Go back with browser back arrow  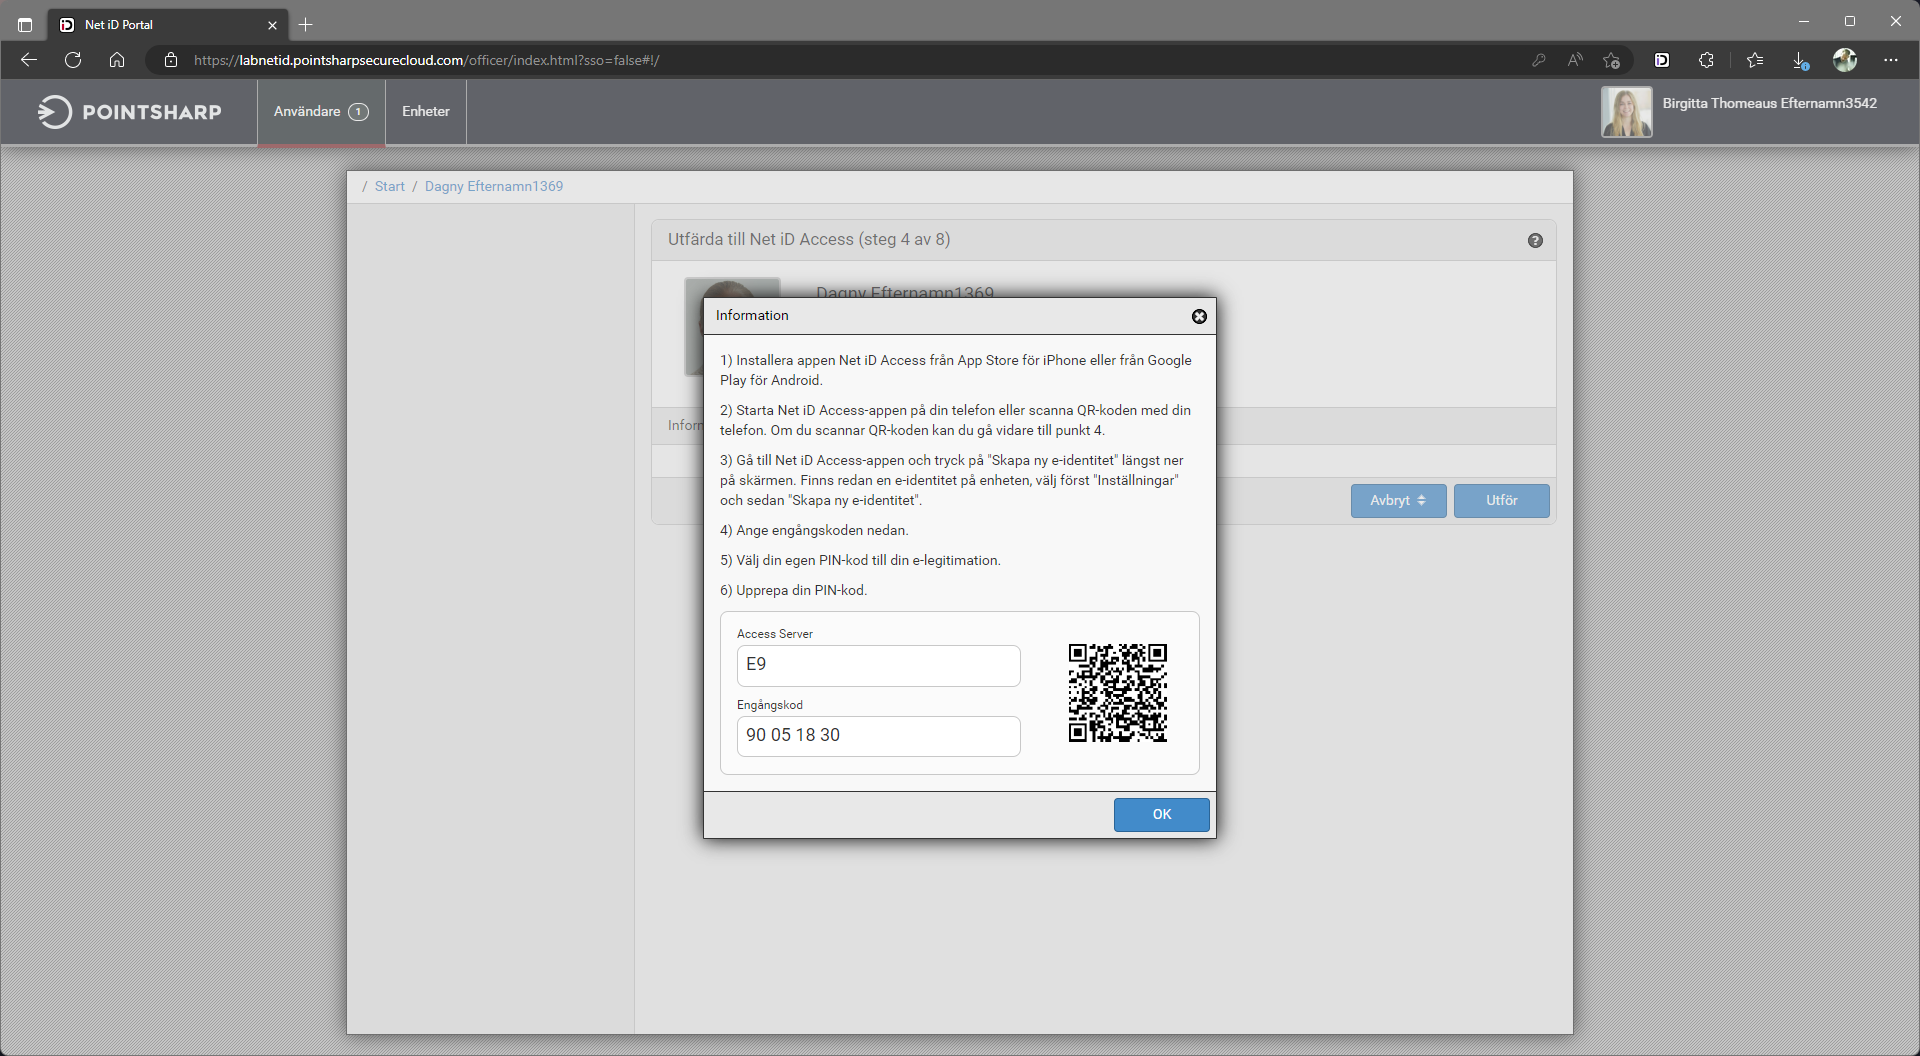[x=29, y=60]
